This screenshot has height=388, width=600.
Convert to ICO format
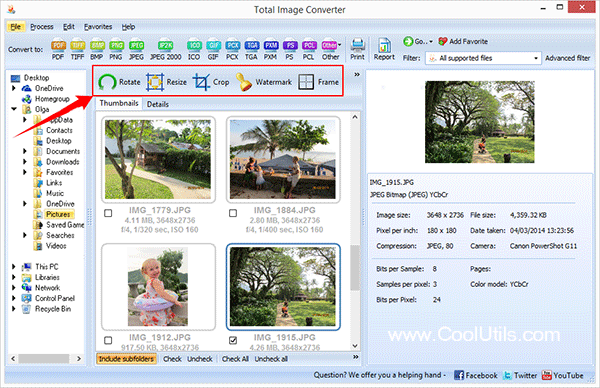pyautogui.click(x=194, y=50)
